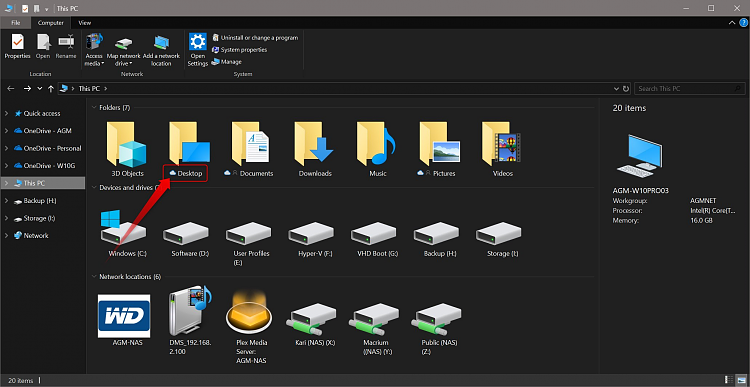The height and width of the screenshot is (387, 750).
Task: Click Add a network location
Action: click(161, 50)
